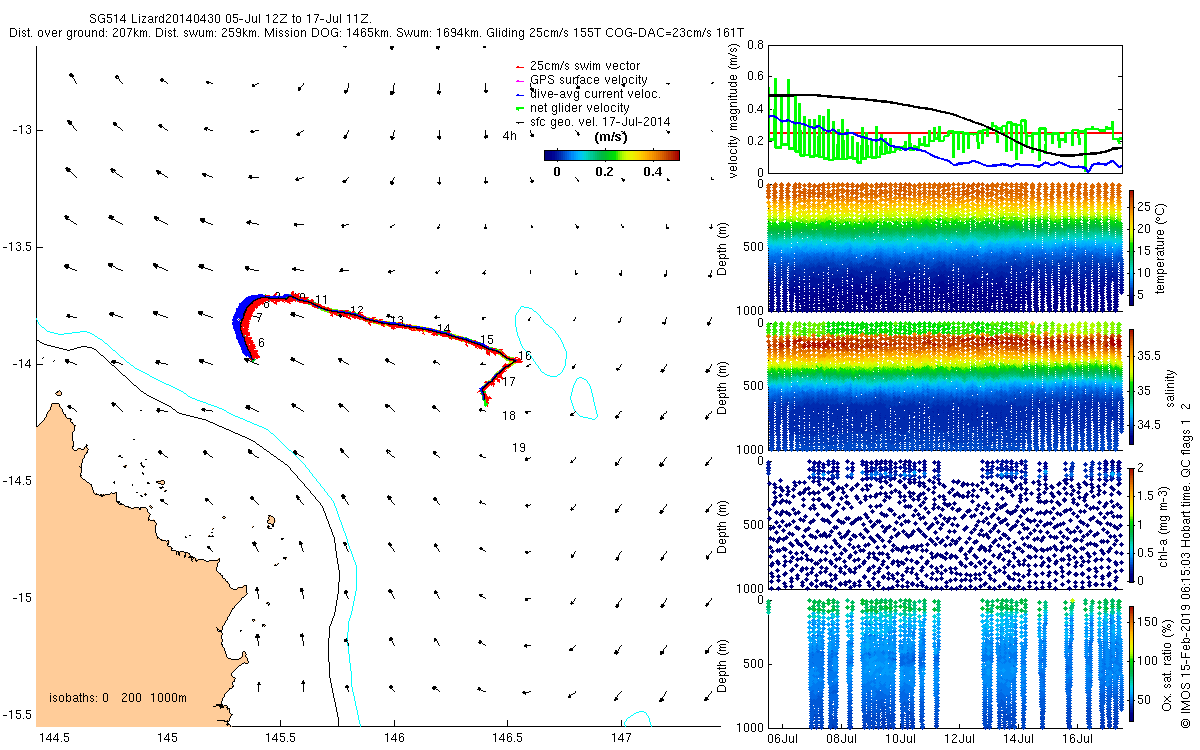Click the temperature colorbar
1200x750 pixels.
pyautogui.click(x=1133, y=248)
